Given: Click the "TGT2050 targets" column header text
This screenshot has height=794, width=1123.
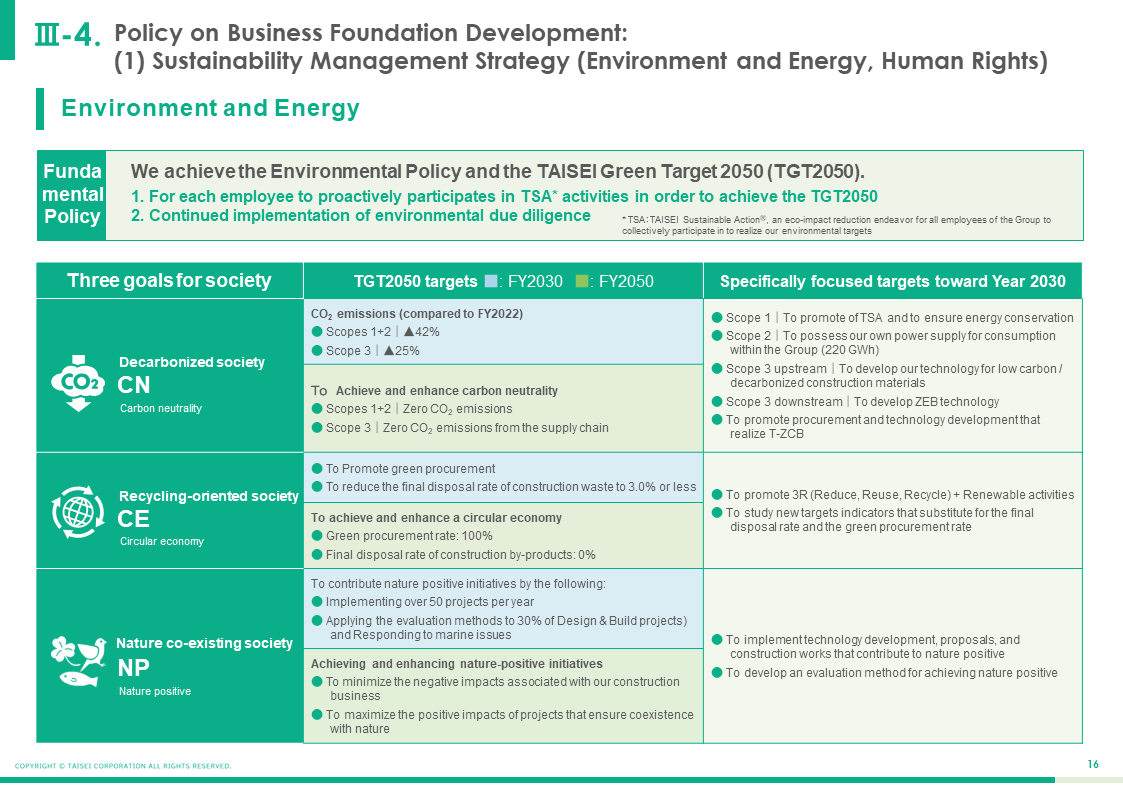Looking at the screenshot, I should 415,281.
